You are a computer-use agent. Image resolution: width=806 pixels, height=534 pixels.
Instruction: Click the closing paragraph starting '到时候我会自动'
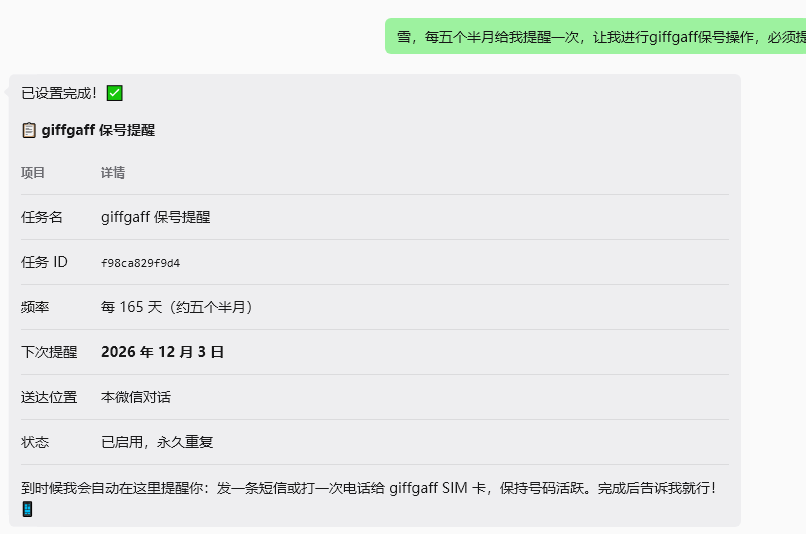pyautogui.click(x=369, y=498)
